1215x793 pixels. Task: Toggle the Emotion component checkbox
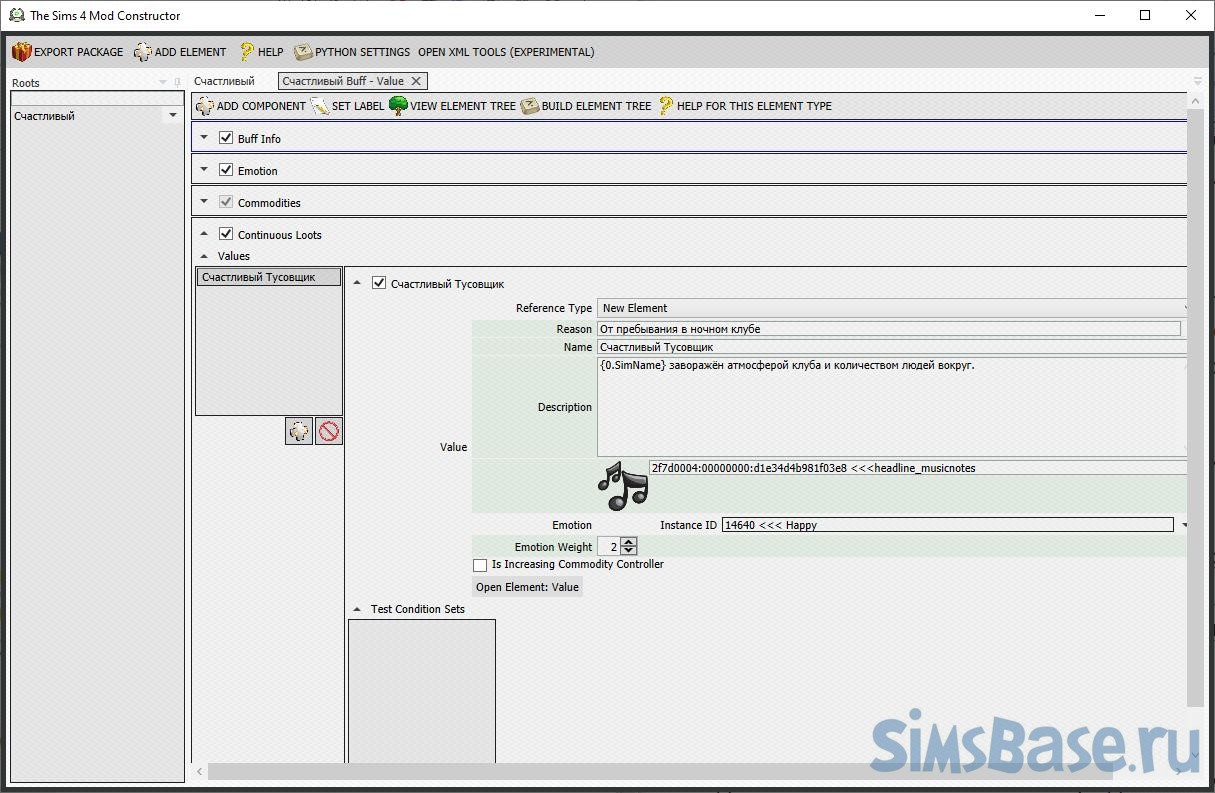pos(226,170)
